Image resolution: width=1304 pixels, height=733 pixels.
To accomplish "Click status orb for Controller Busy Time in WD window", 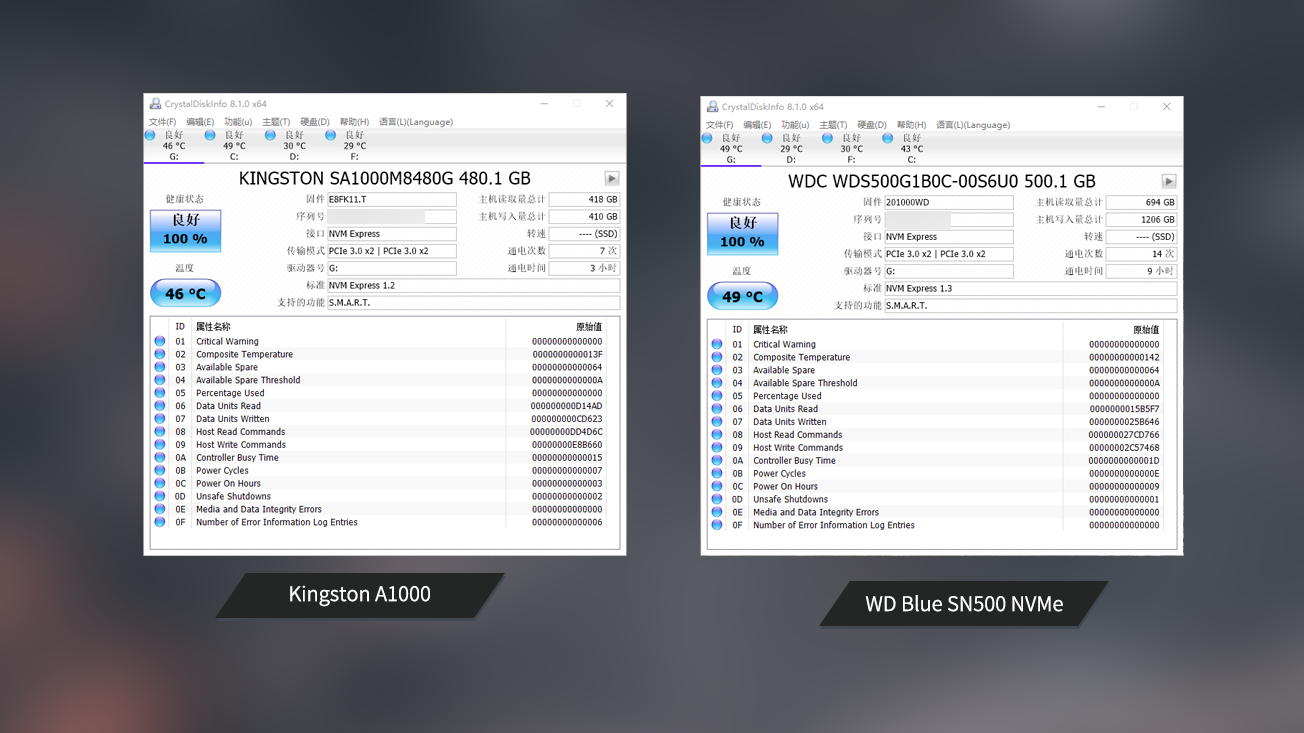I will click(x=717, y=461).
